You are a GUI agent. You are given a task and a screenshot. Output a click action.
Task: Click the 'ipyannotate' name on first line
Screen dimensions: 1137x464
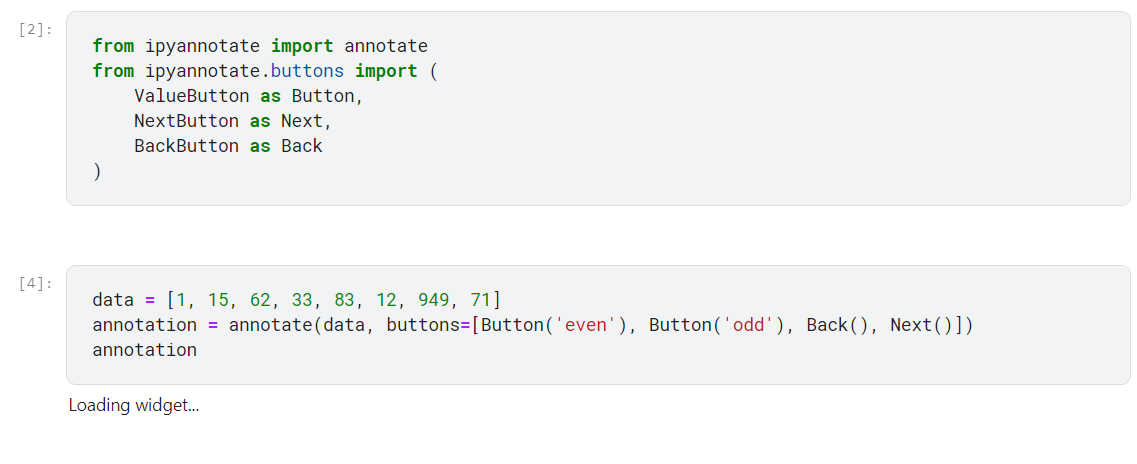point(202,46)
